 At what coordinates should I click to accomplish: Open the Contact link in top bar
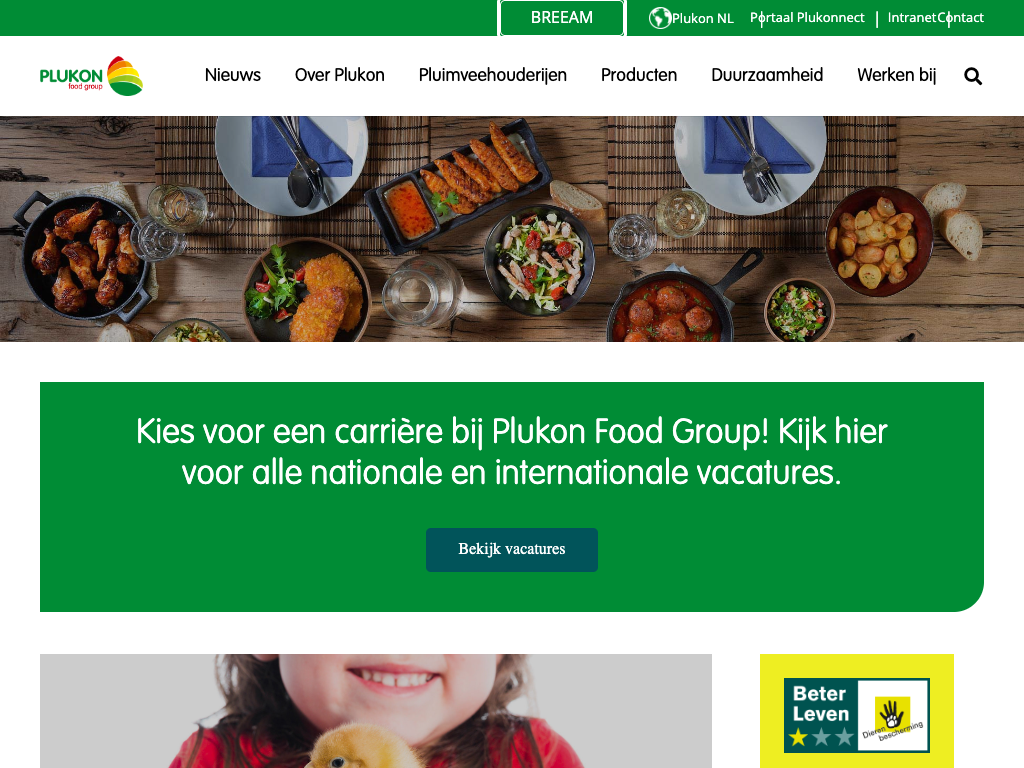[961, 18]
